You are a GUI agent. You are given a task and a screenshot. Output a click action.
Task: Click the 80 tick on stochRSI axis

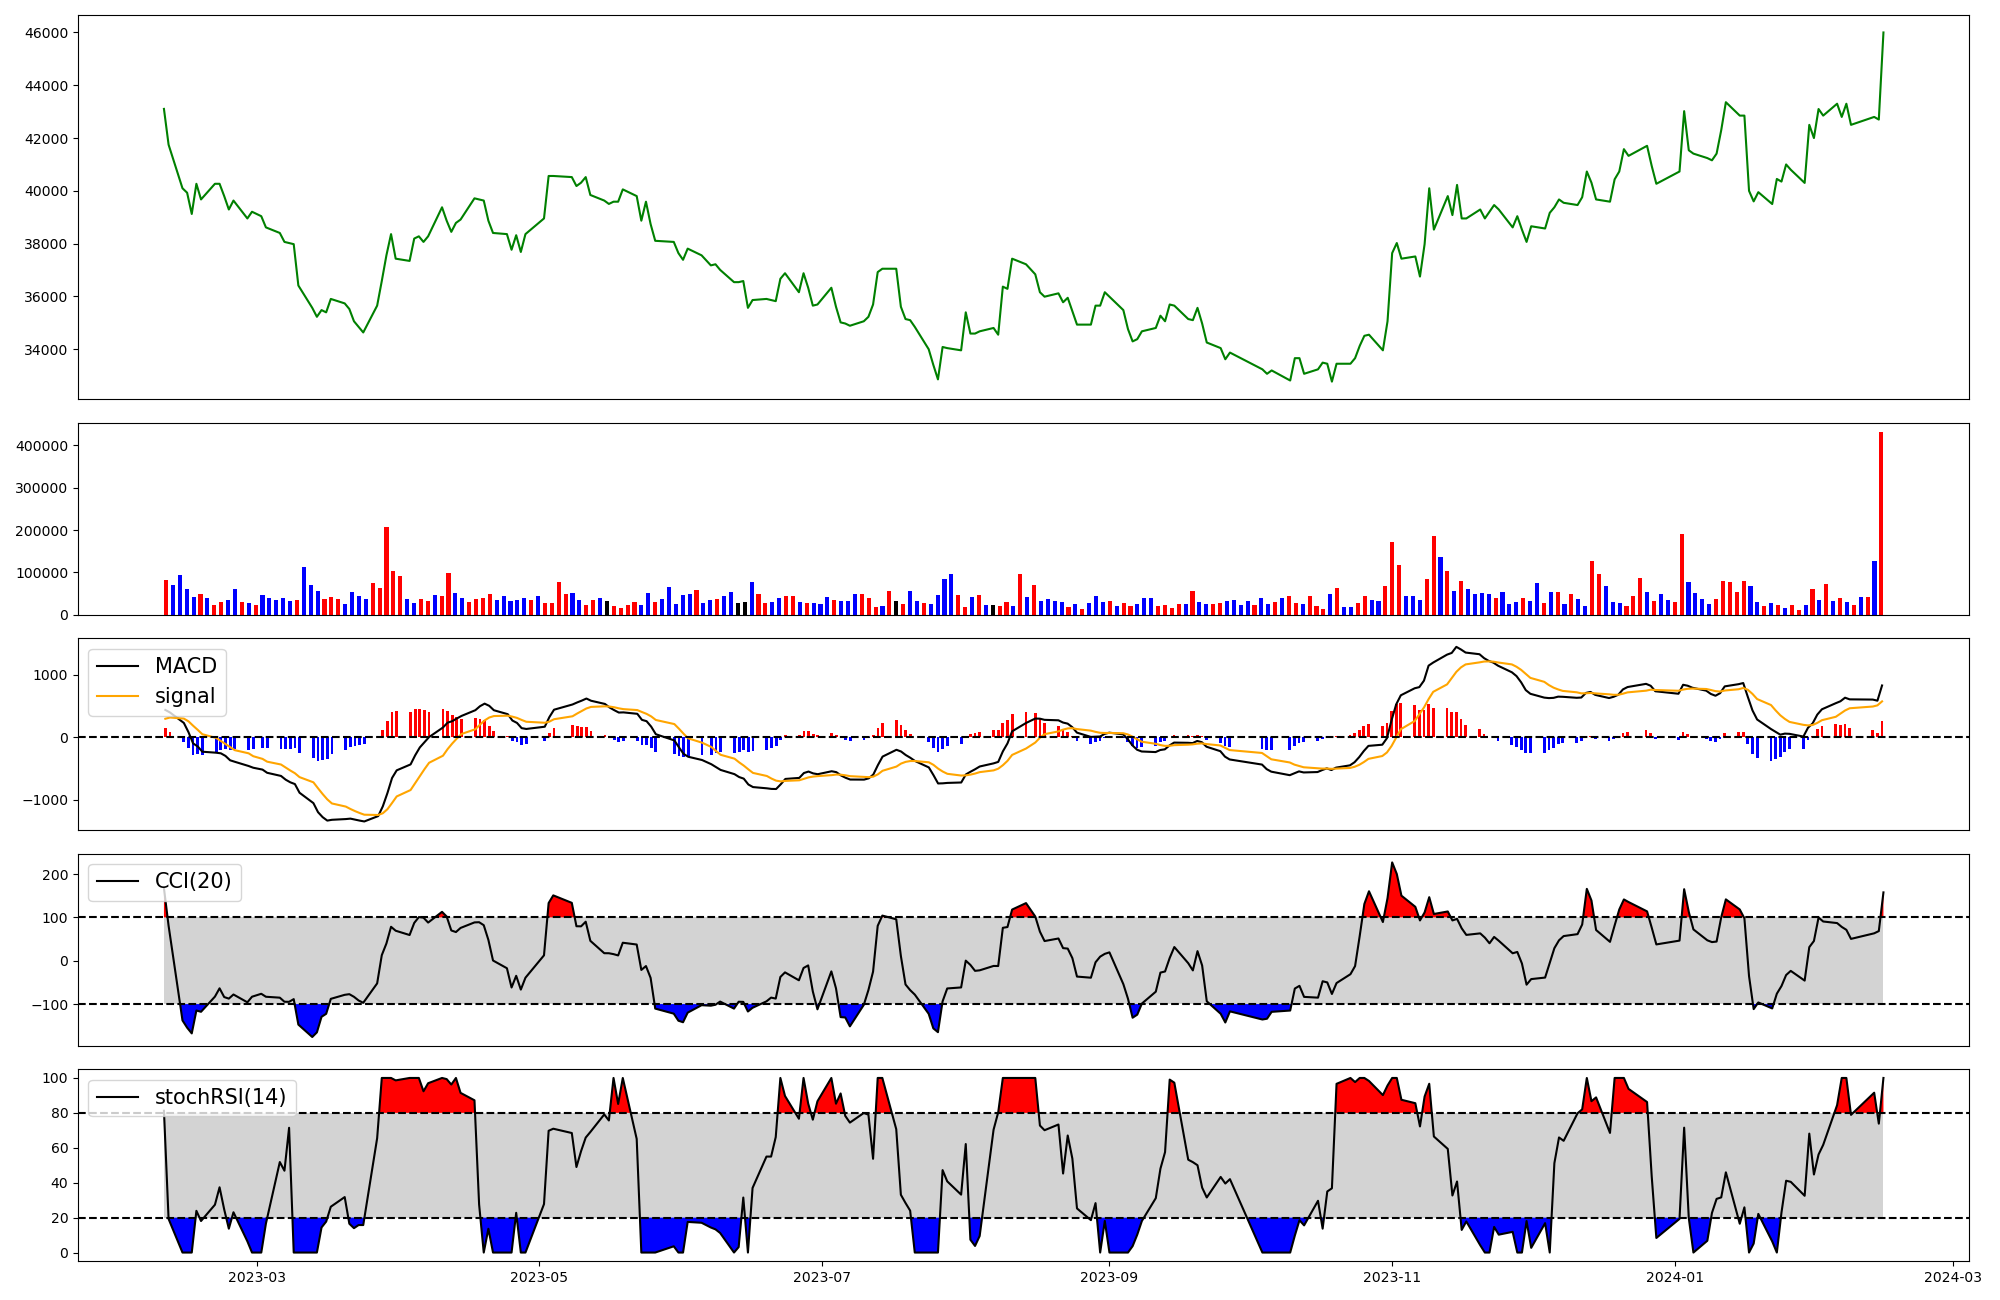tap(62, 1113)
